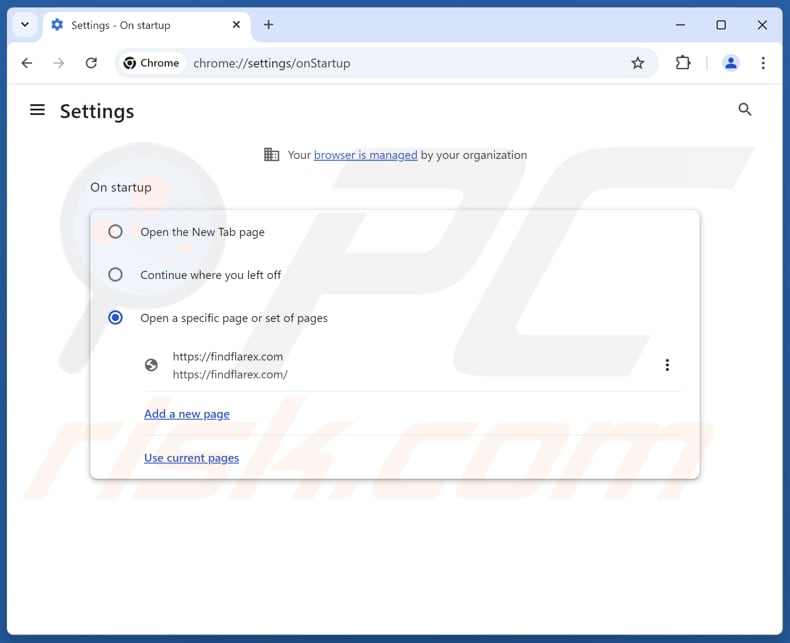
Task: Click the Use current pages link
Action: pos(191,458)
